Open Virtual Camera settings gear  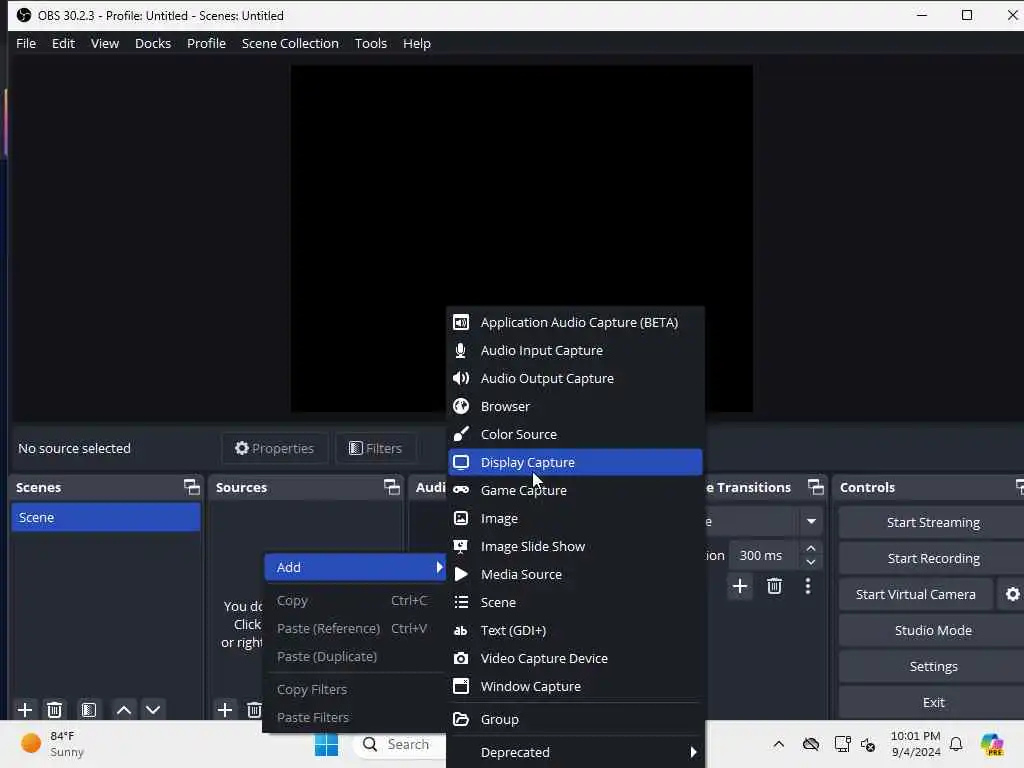(x=1012, y=594)
